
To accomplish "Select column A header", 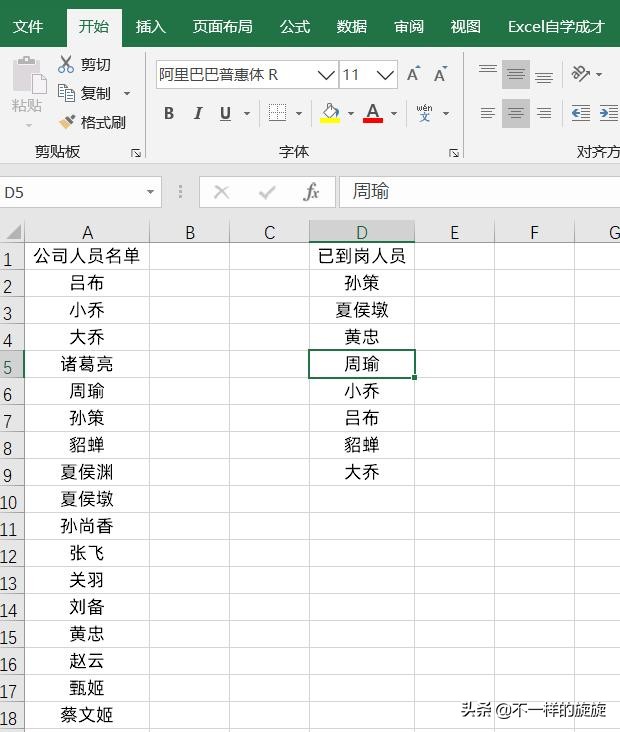I will [x=87, y=232].
